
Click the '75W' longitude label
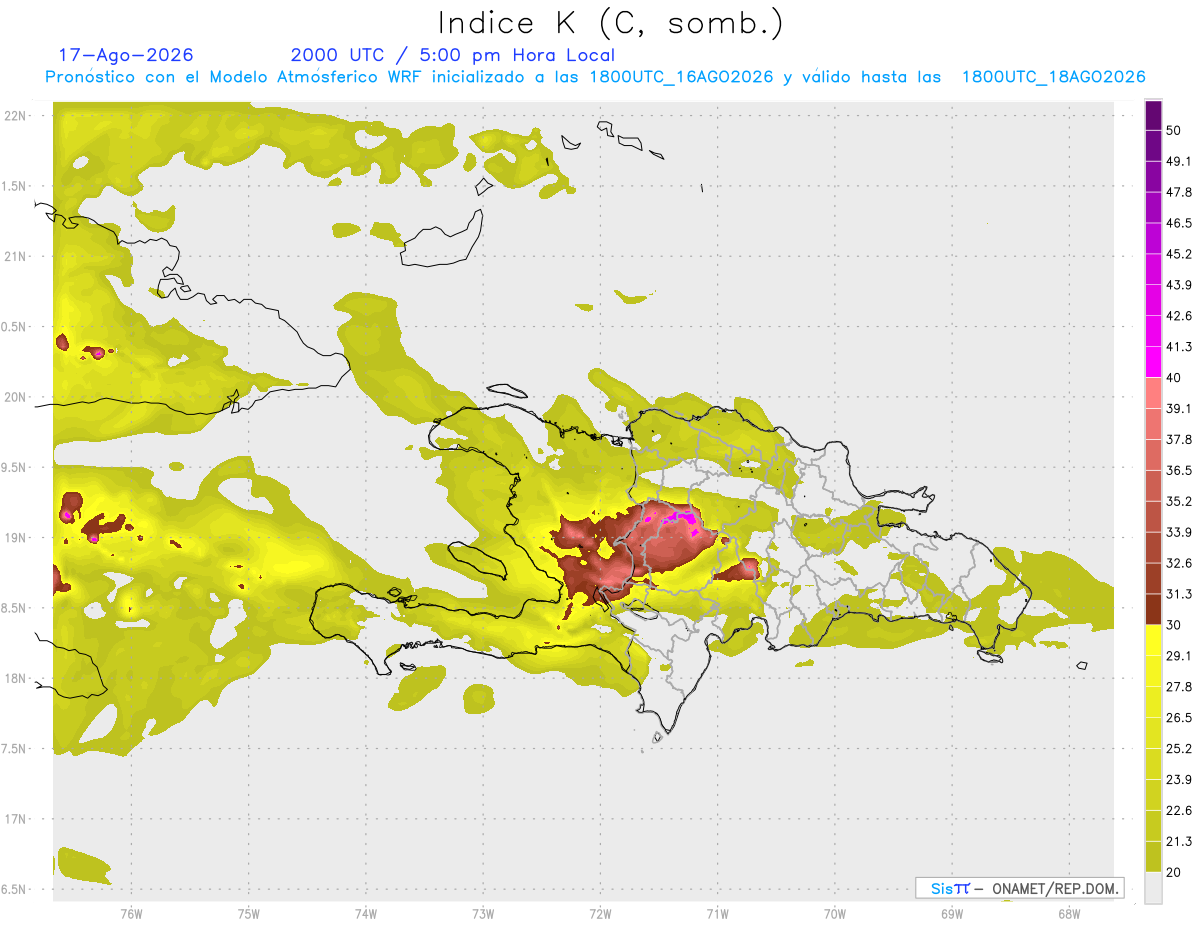[249, 914]
